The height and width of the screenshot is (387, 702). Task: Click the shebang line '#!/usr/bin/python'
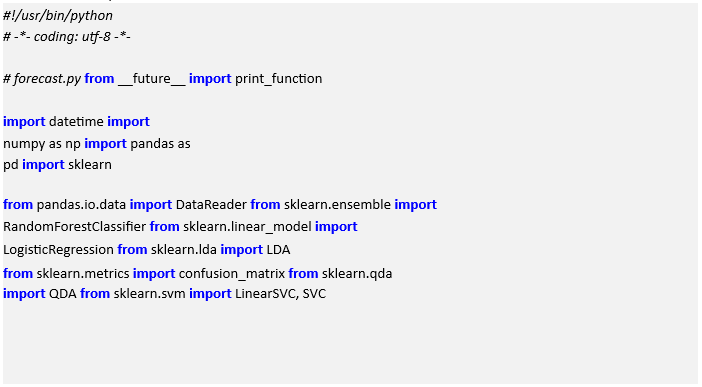(x=58, y=16)
